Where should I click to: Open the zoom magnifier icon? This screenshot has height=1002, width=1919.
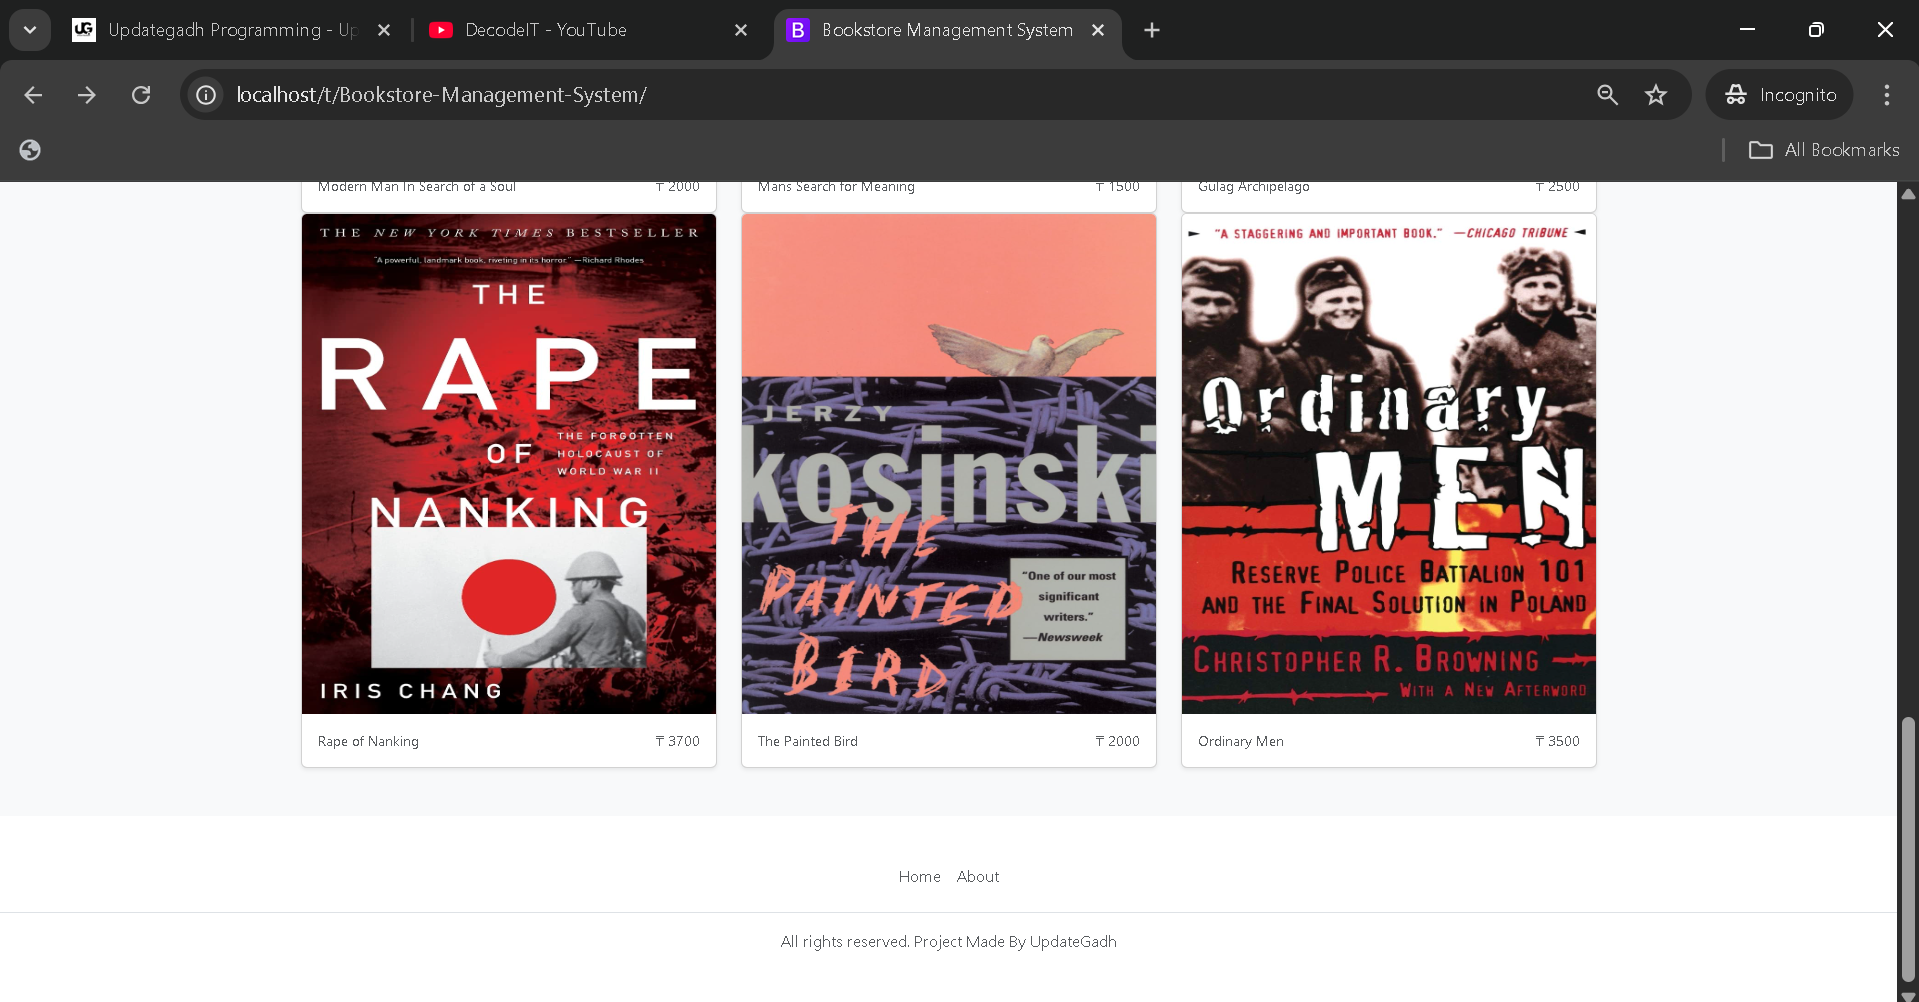click(1607, 95)
